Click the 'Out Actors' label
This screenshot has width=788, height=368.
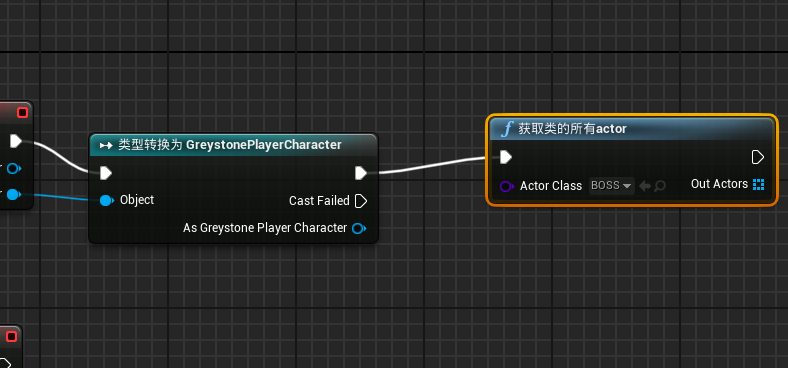tap(720, 184)
